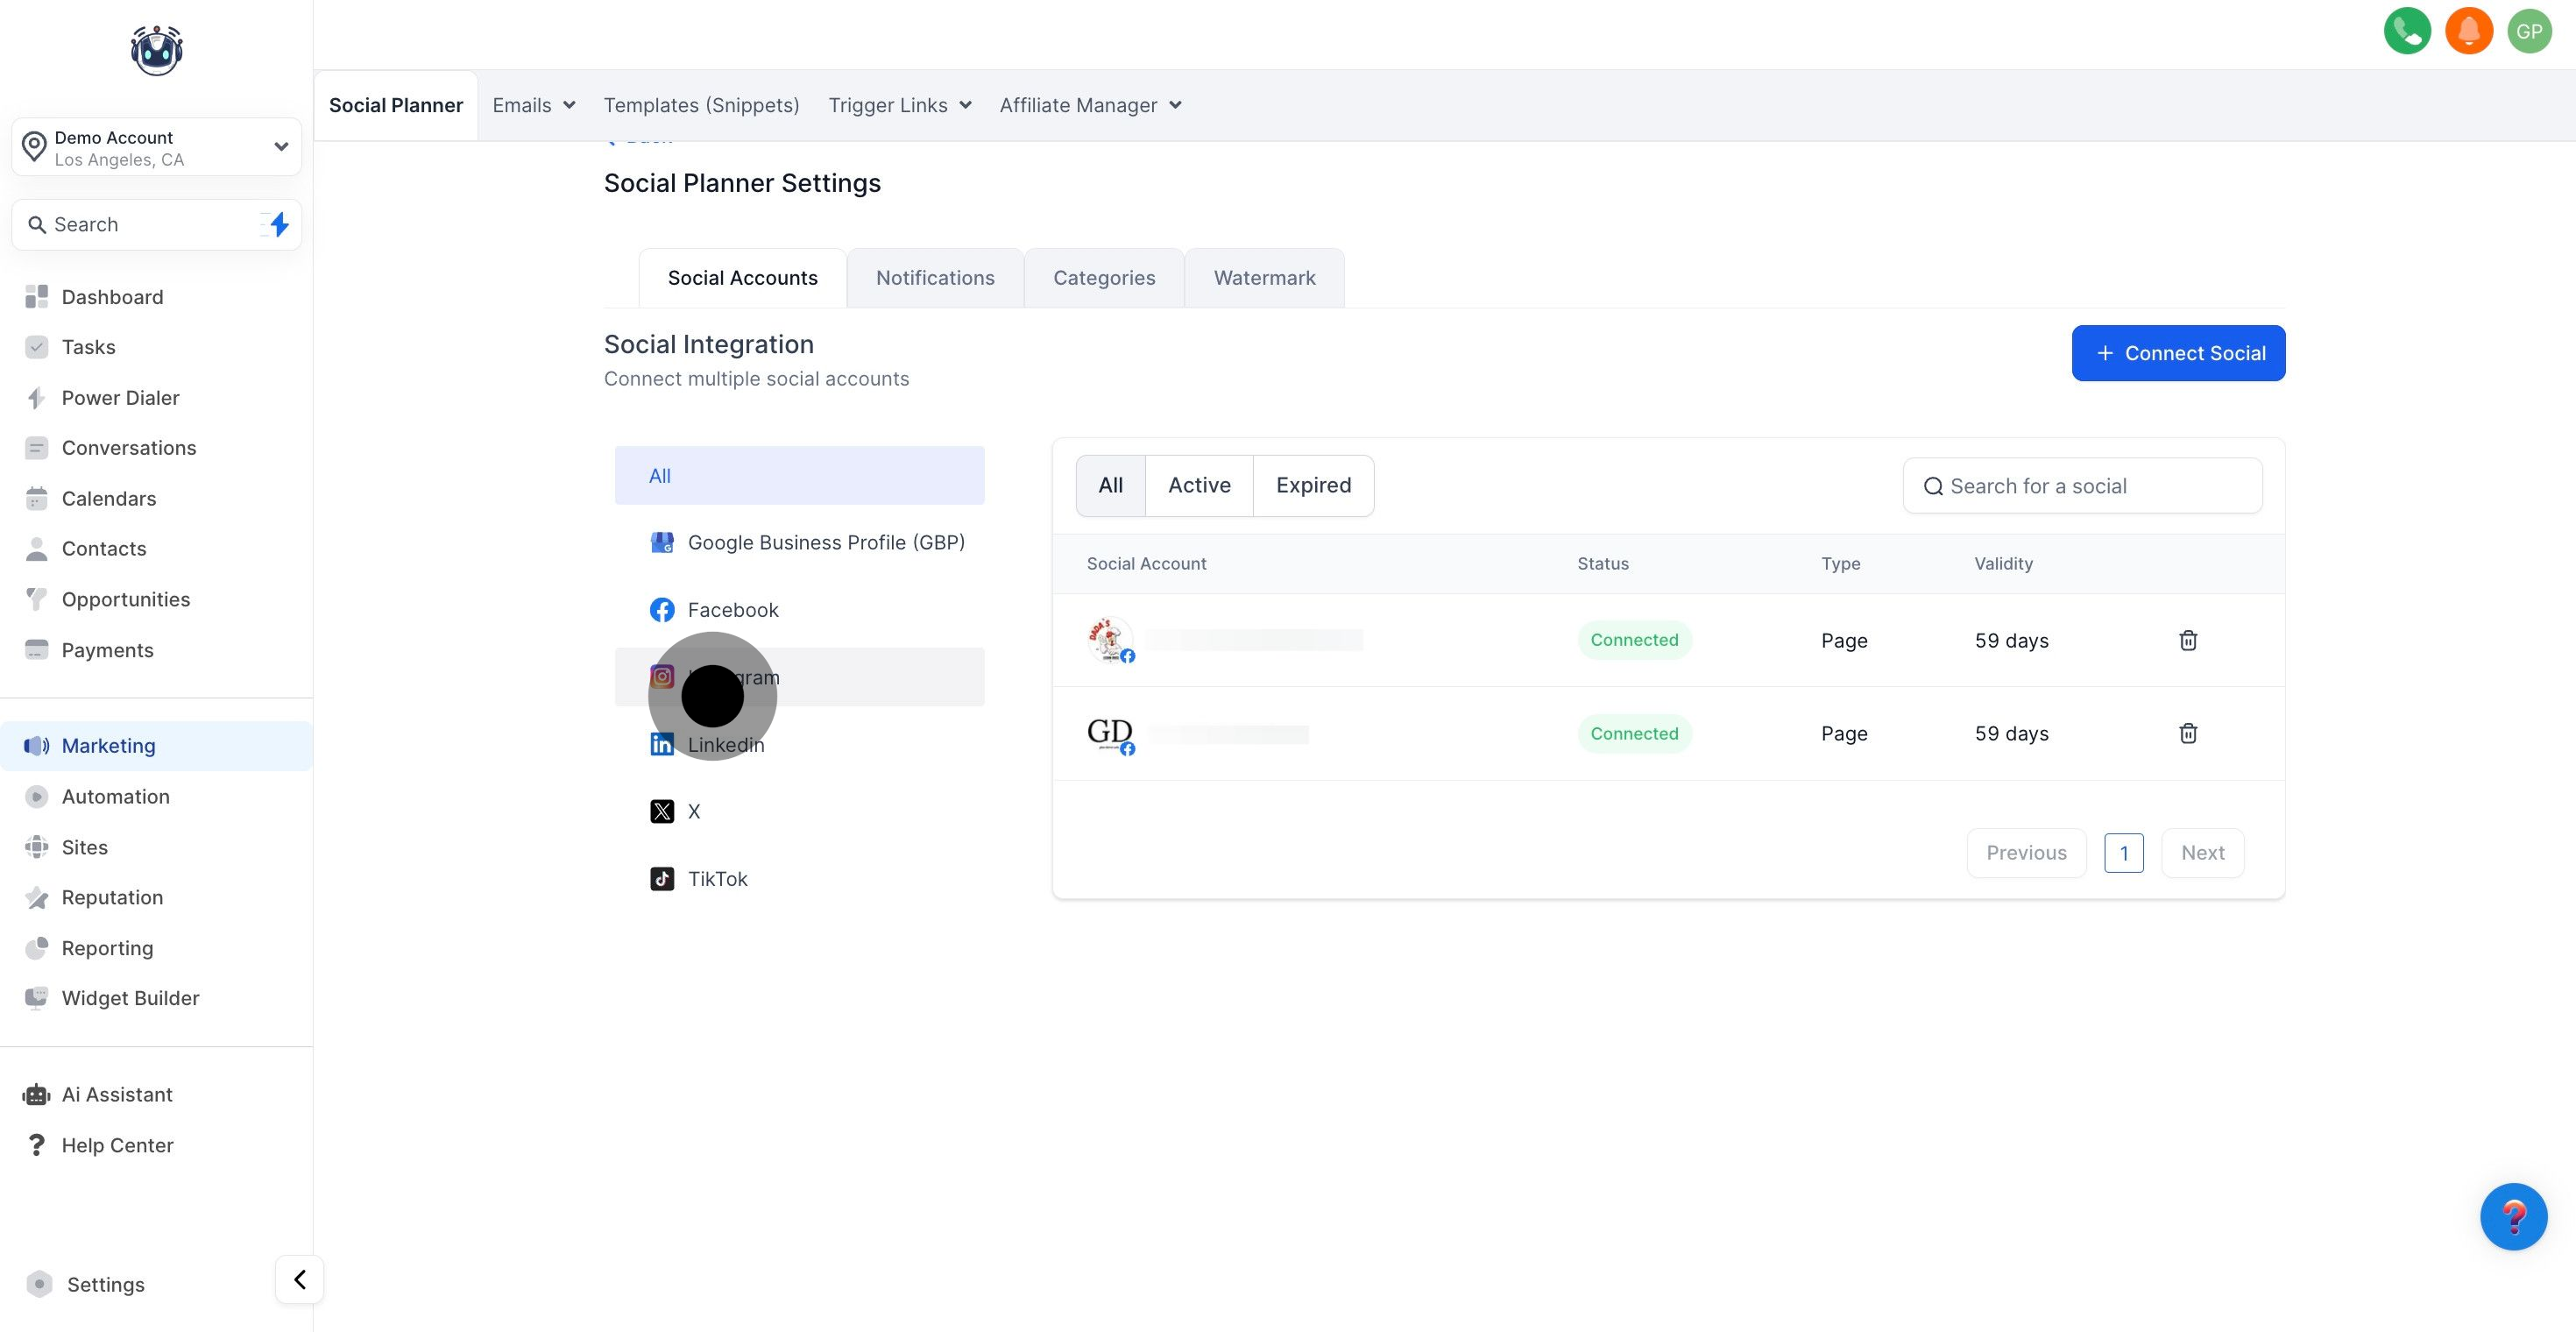Select the All status filter
This screenshot has width=2576, height=1332.
1110,486
